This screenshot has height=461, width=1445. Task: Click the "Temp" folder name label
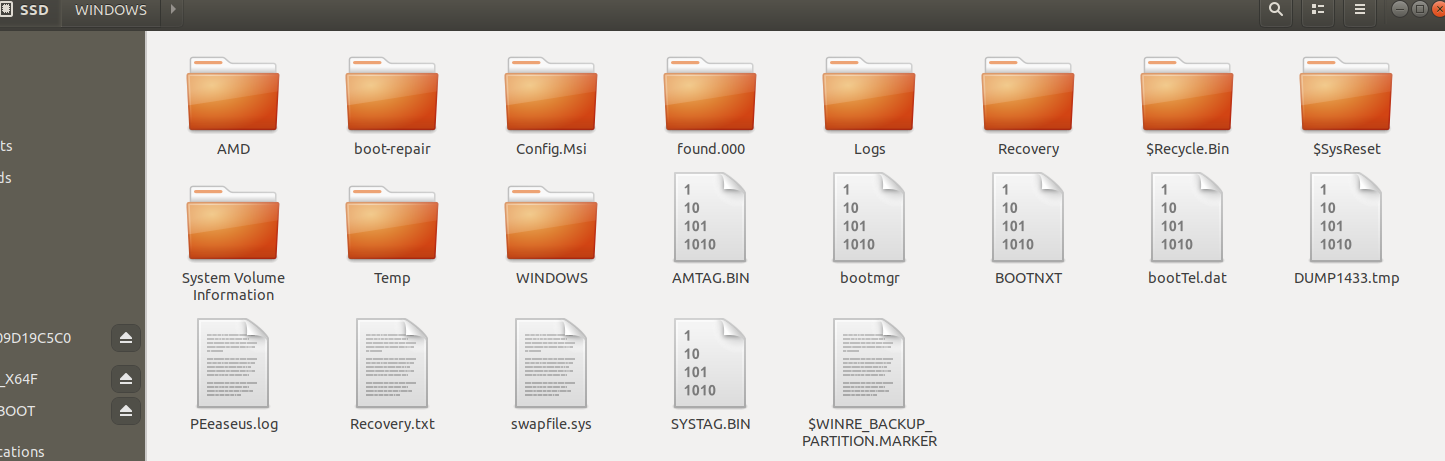[392, 278]
